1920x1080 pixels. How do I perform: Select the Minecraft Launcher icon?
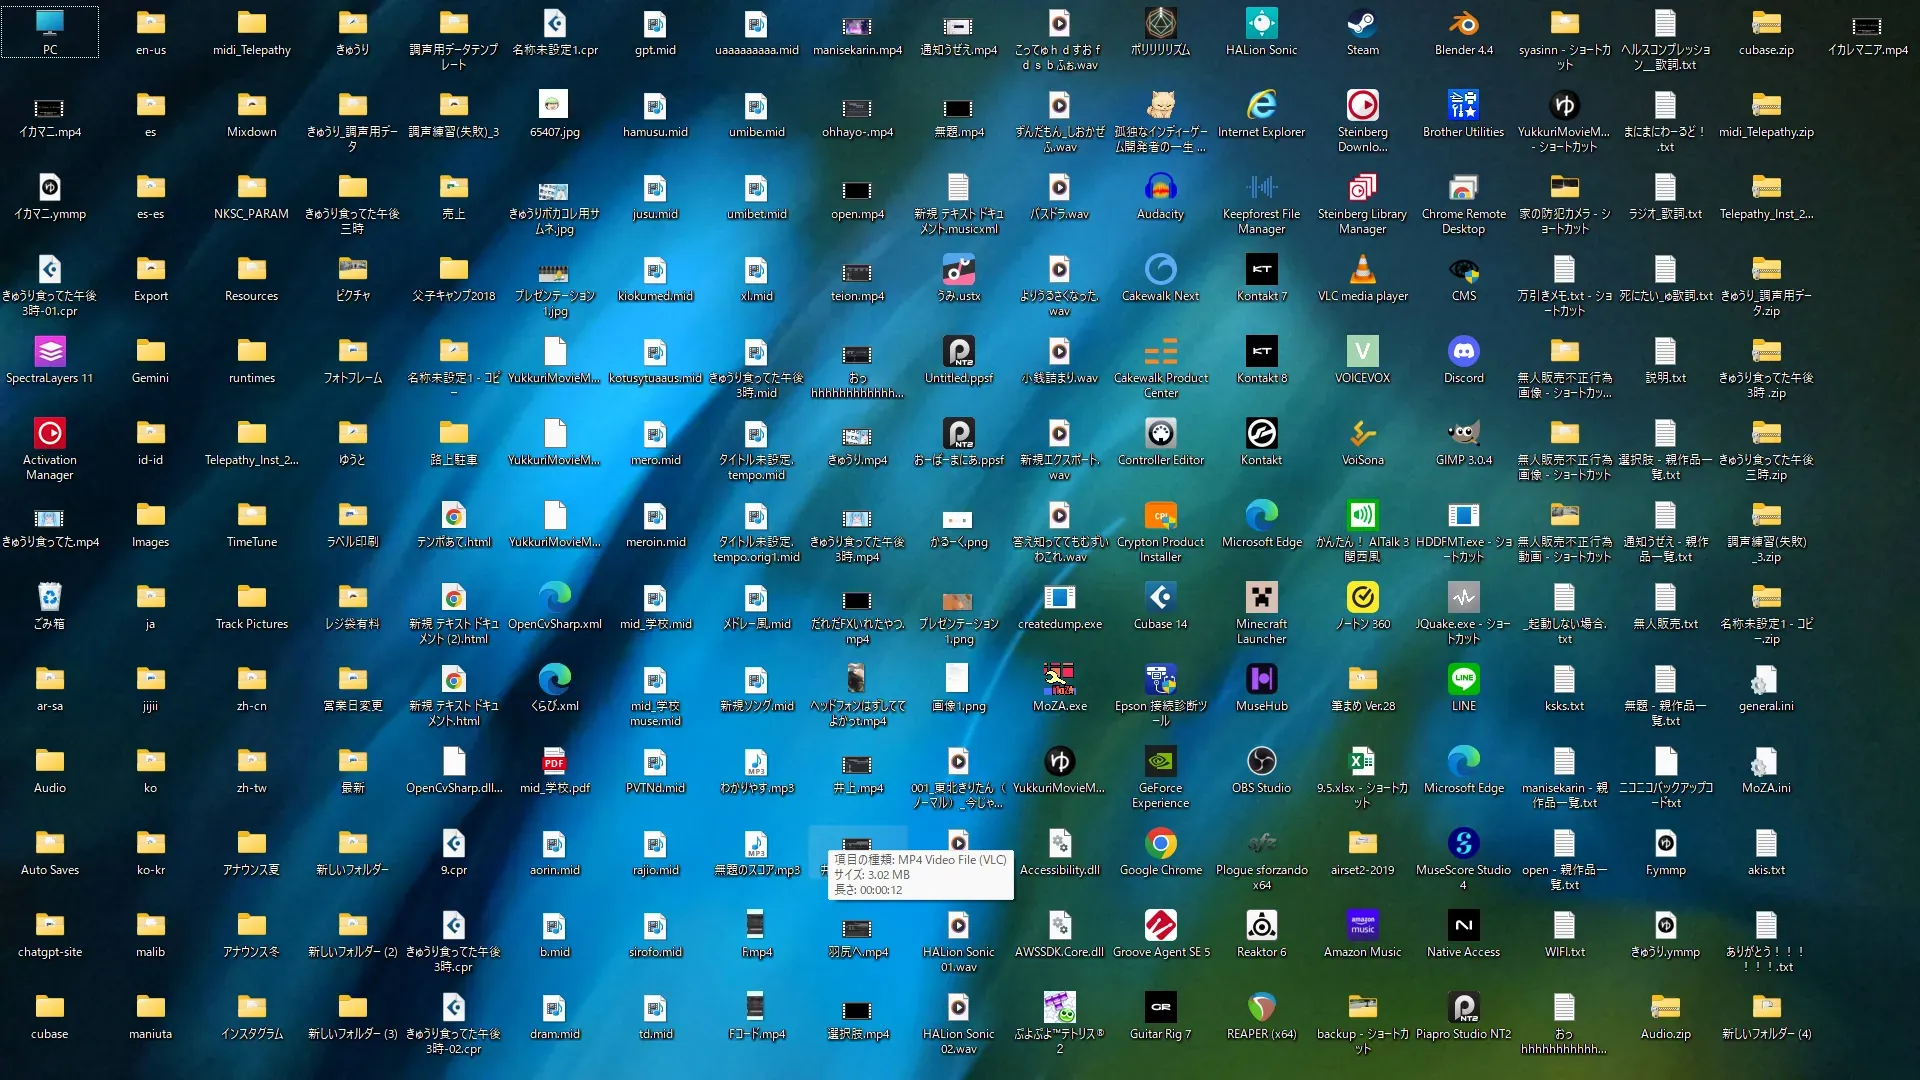click(1261, 598)
